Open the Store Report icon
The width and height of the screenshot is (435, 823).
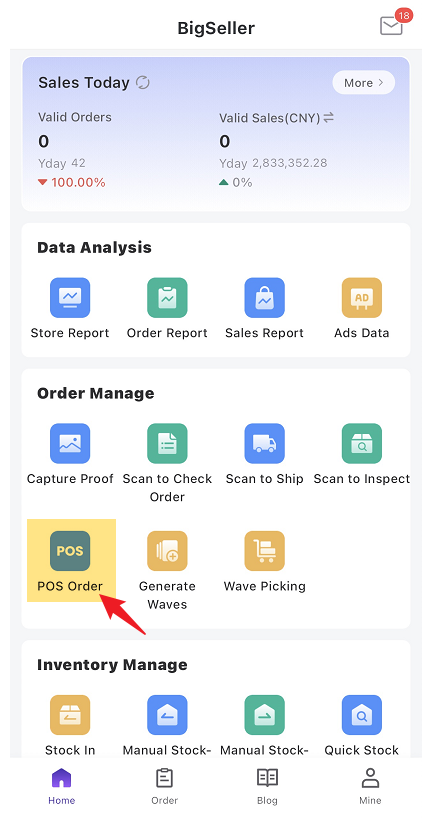70,298
